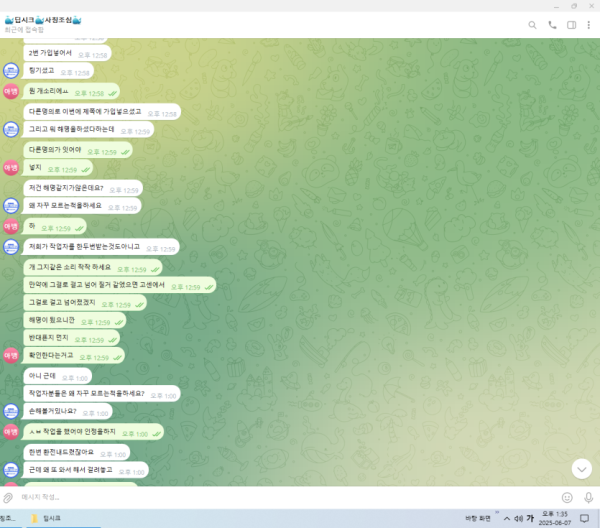Open the three-dot more options menu
Image resolution: width=600 pixels, height=528 pixels.
[x=589, y=25]
